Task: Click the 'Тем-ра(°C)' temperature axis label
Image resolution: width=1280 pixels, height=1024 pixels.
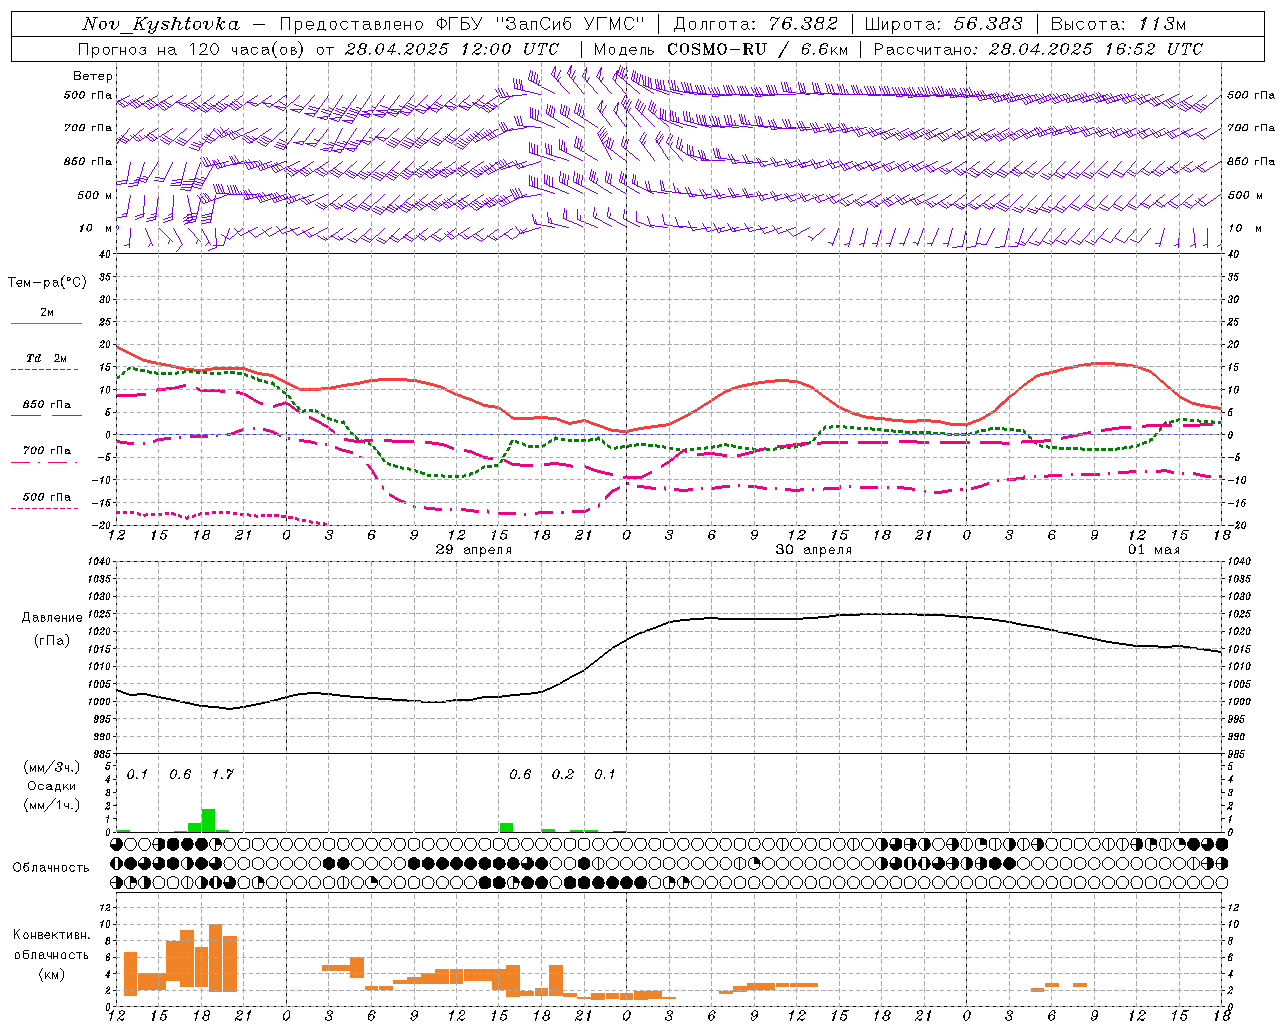Action: [47, 283]
